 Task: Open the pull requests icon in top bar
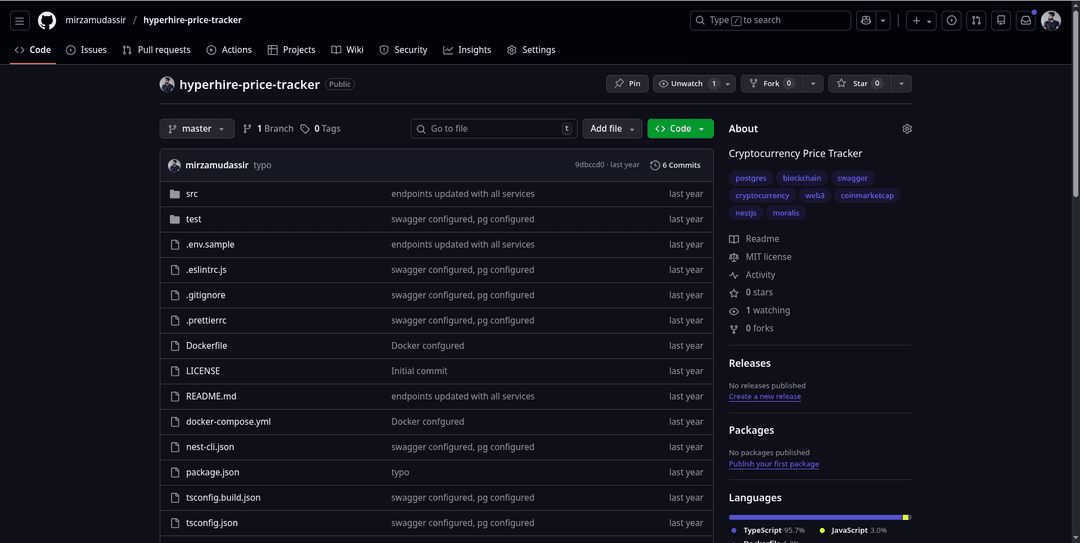tap(977, 21)
